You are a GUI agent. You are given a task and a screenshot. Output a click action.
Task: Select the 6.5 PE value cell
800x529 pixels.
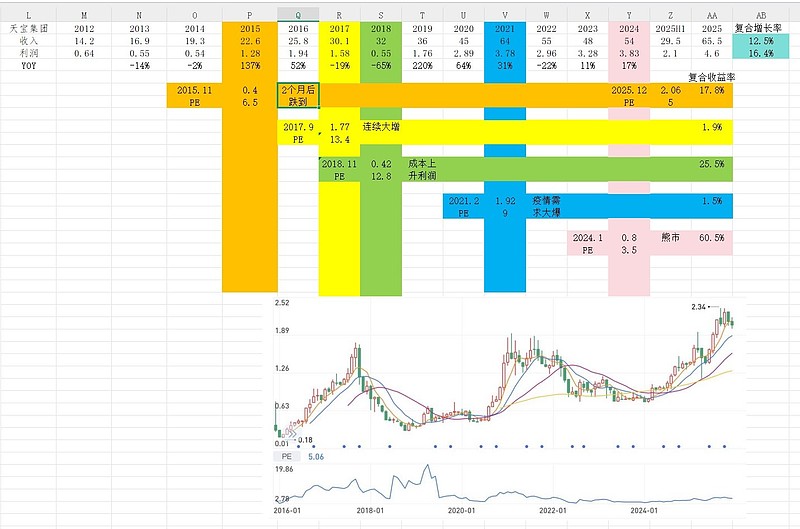point(249,102)
